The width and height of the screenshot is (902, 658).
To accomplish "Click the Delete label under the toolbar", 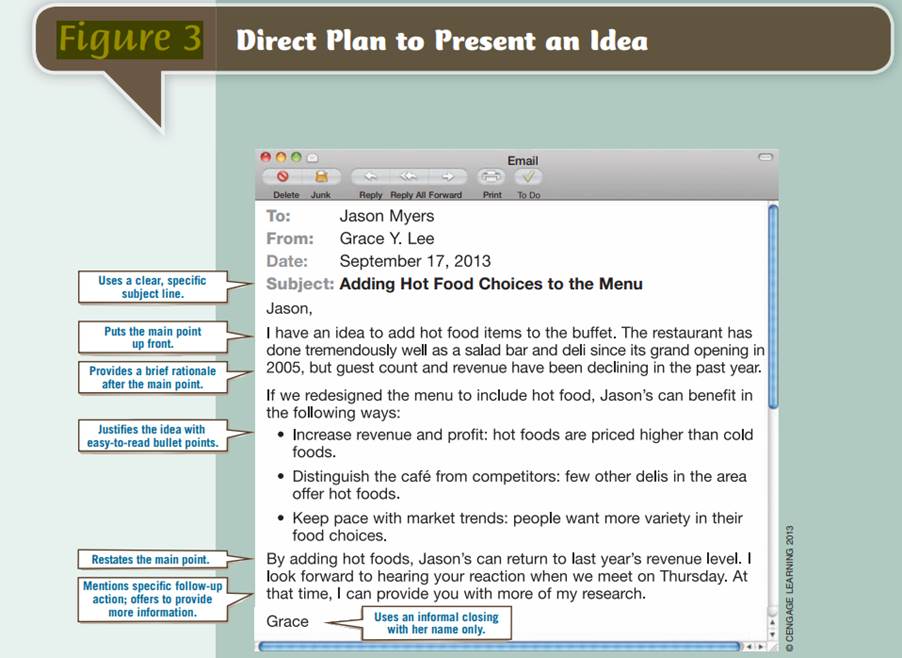I will [286, 195].
